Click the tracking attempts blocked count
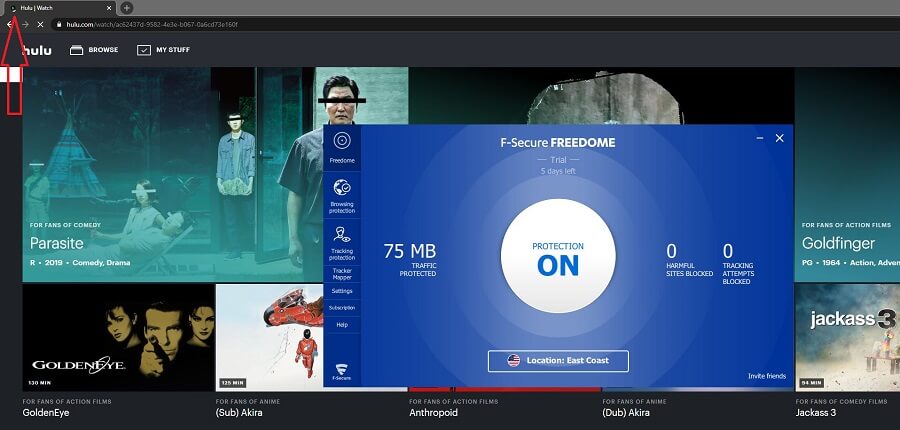 [738, 265]
